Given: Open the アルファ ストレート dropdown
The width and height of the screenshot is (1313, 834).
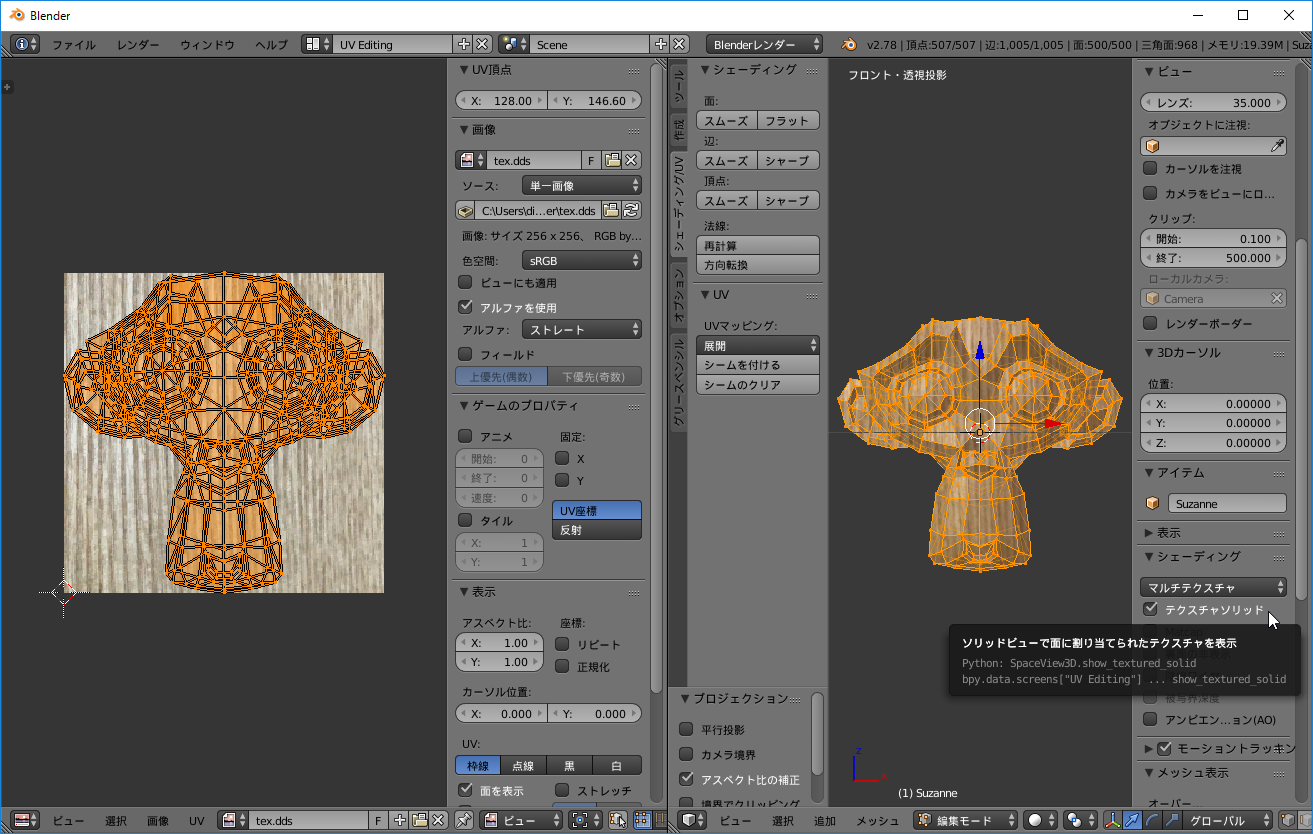Looking at the screenshot, I should click(x=582, y=329).
